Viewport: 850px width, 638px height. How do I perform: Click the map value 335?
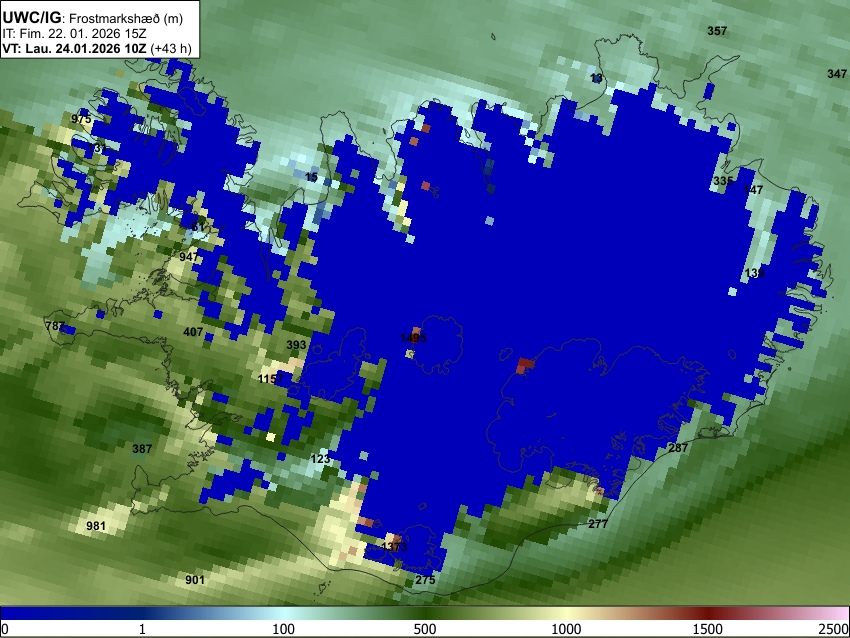tap(723, 181)
